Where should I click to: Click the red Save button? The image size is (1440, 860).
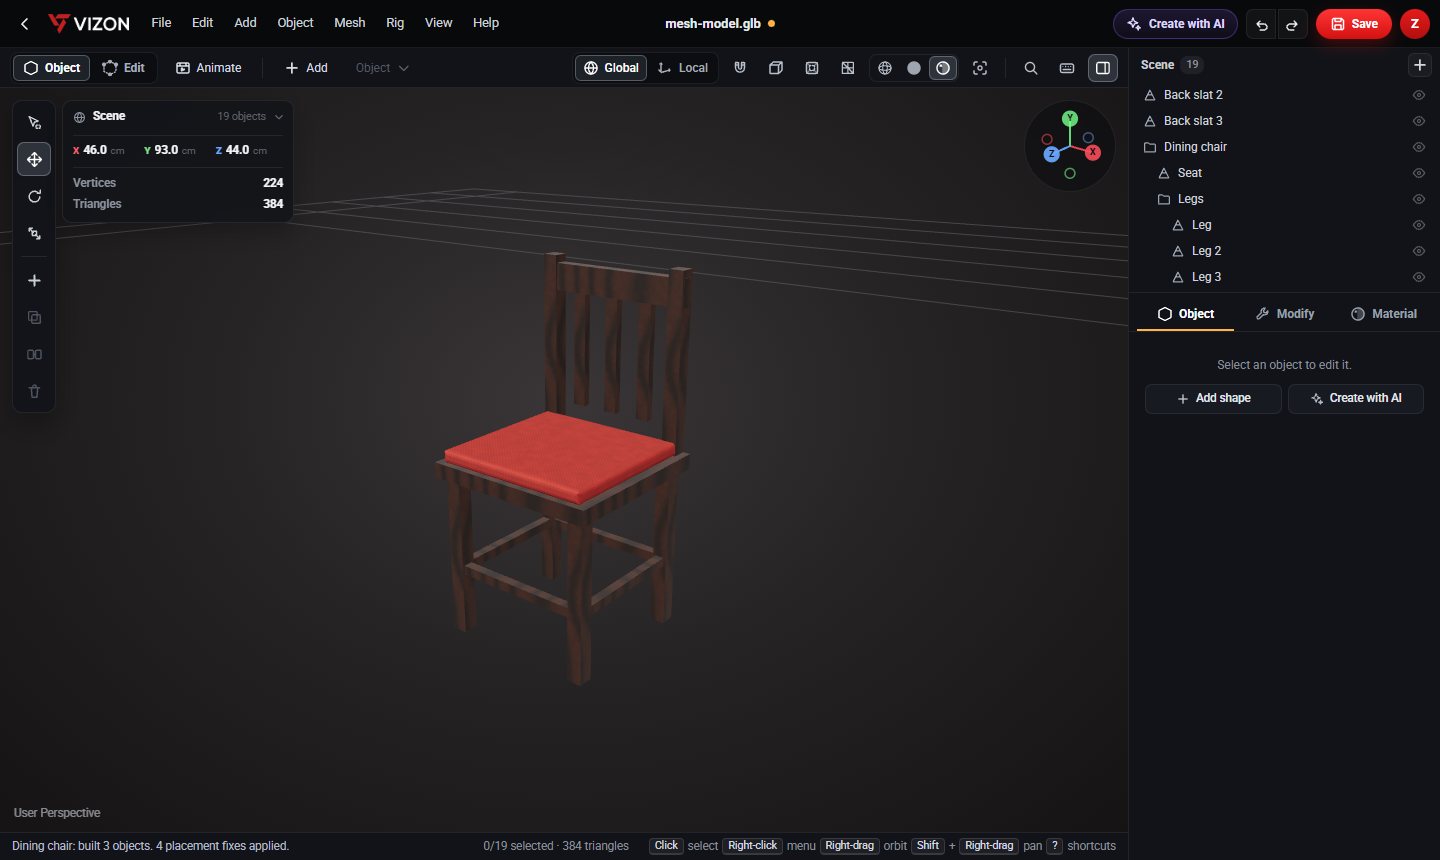pos(1354,24)
